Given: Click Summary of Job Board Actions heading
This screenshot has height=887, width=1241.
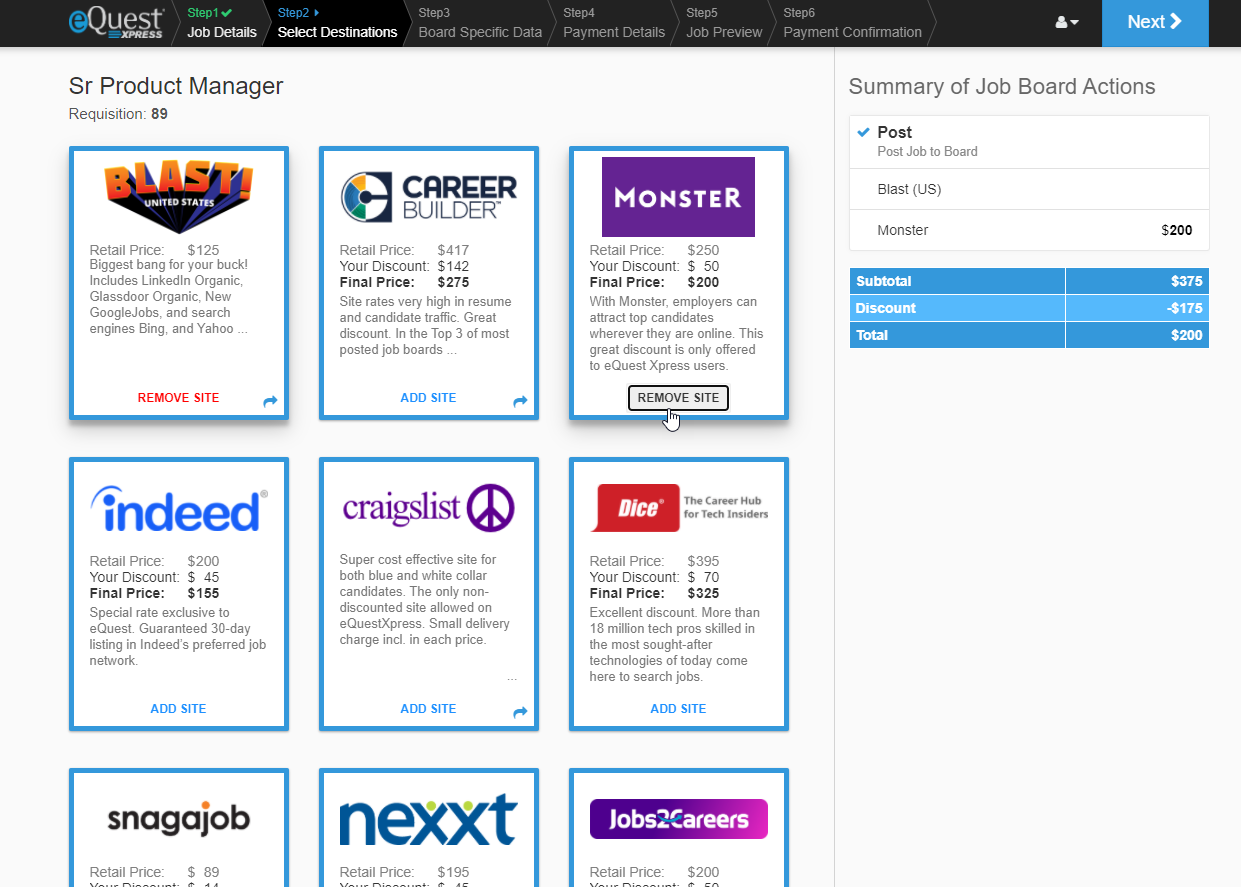Looking at the screenshot, I should click(1002, 87).
